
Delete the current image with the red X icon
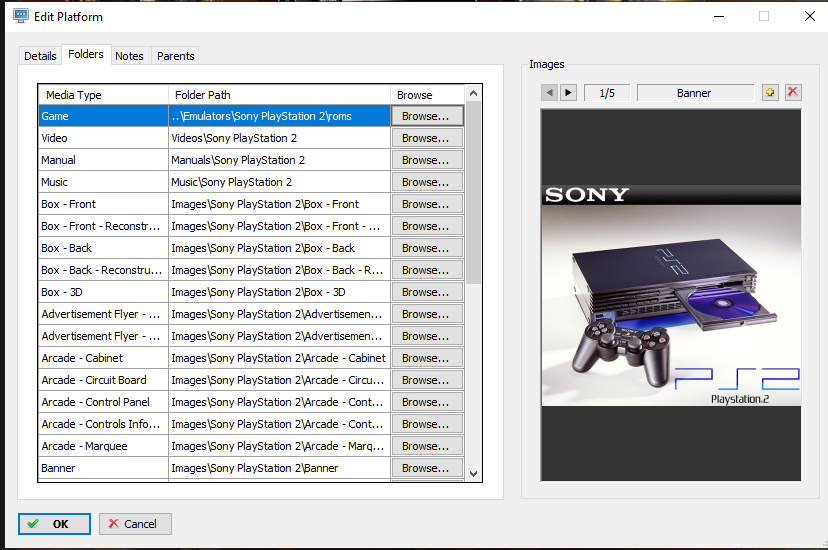793,92
